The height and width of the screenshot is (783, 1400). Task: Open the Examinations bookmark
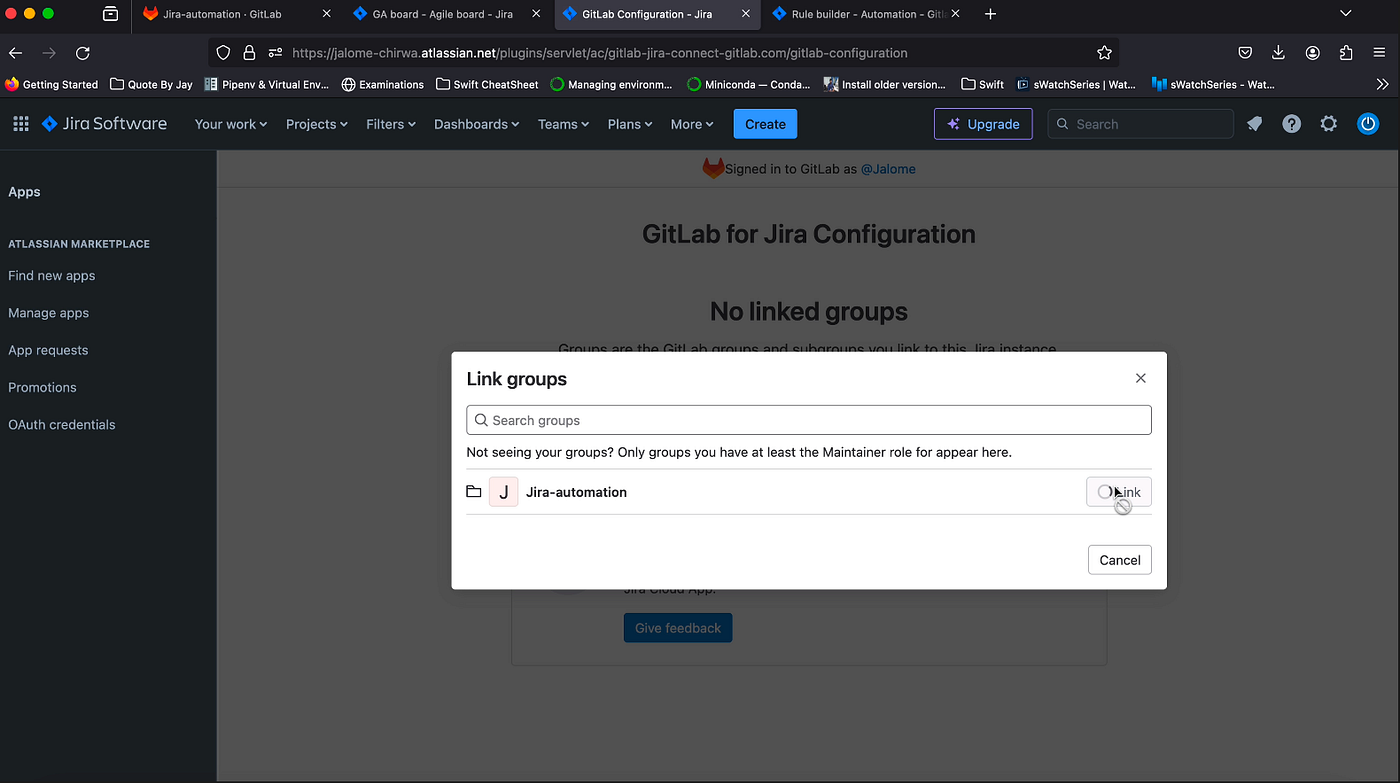point(383,84)
